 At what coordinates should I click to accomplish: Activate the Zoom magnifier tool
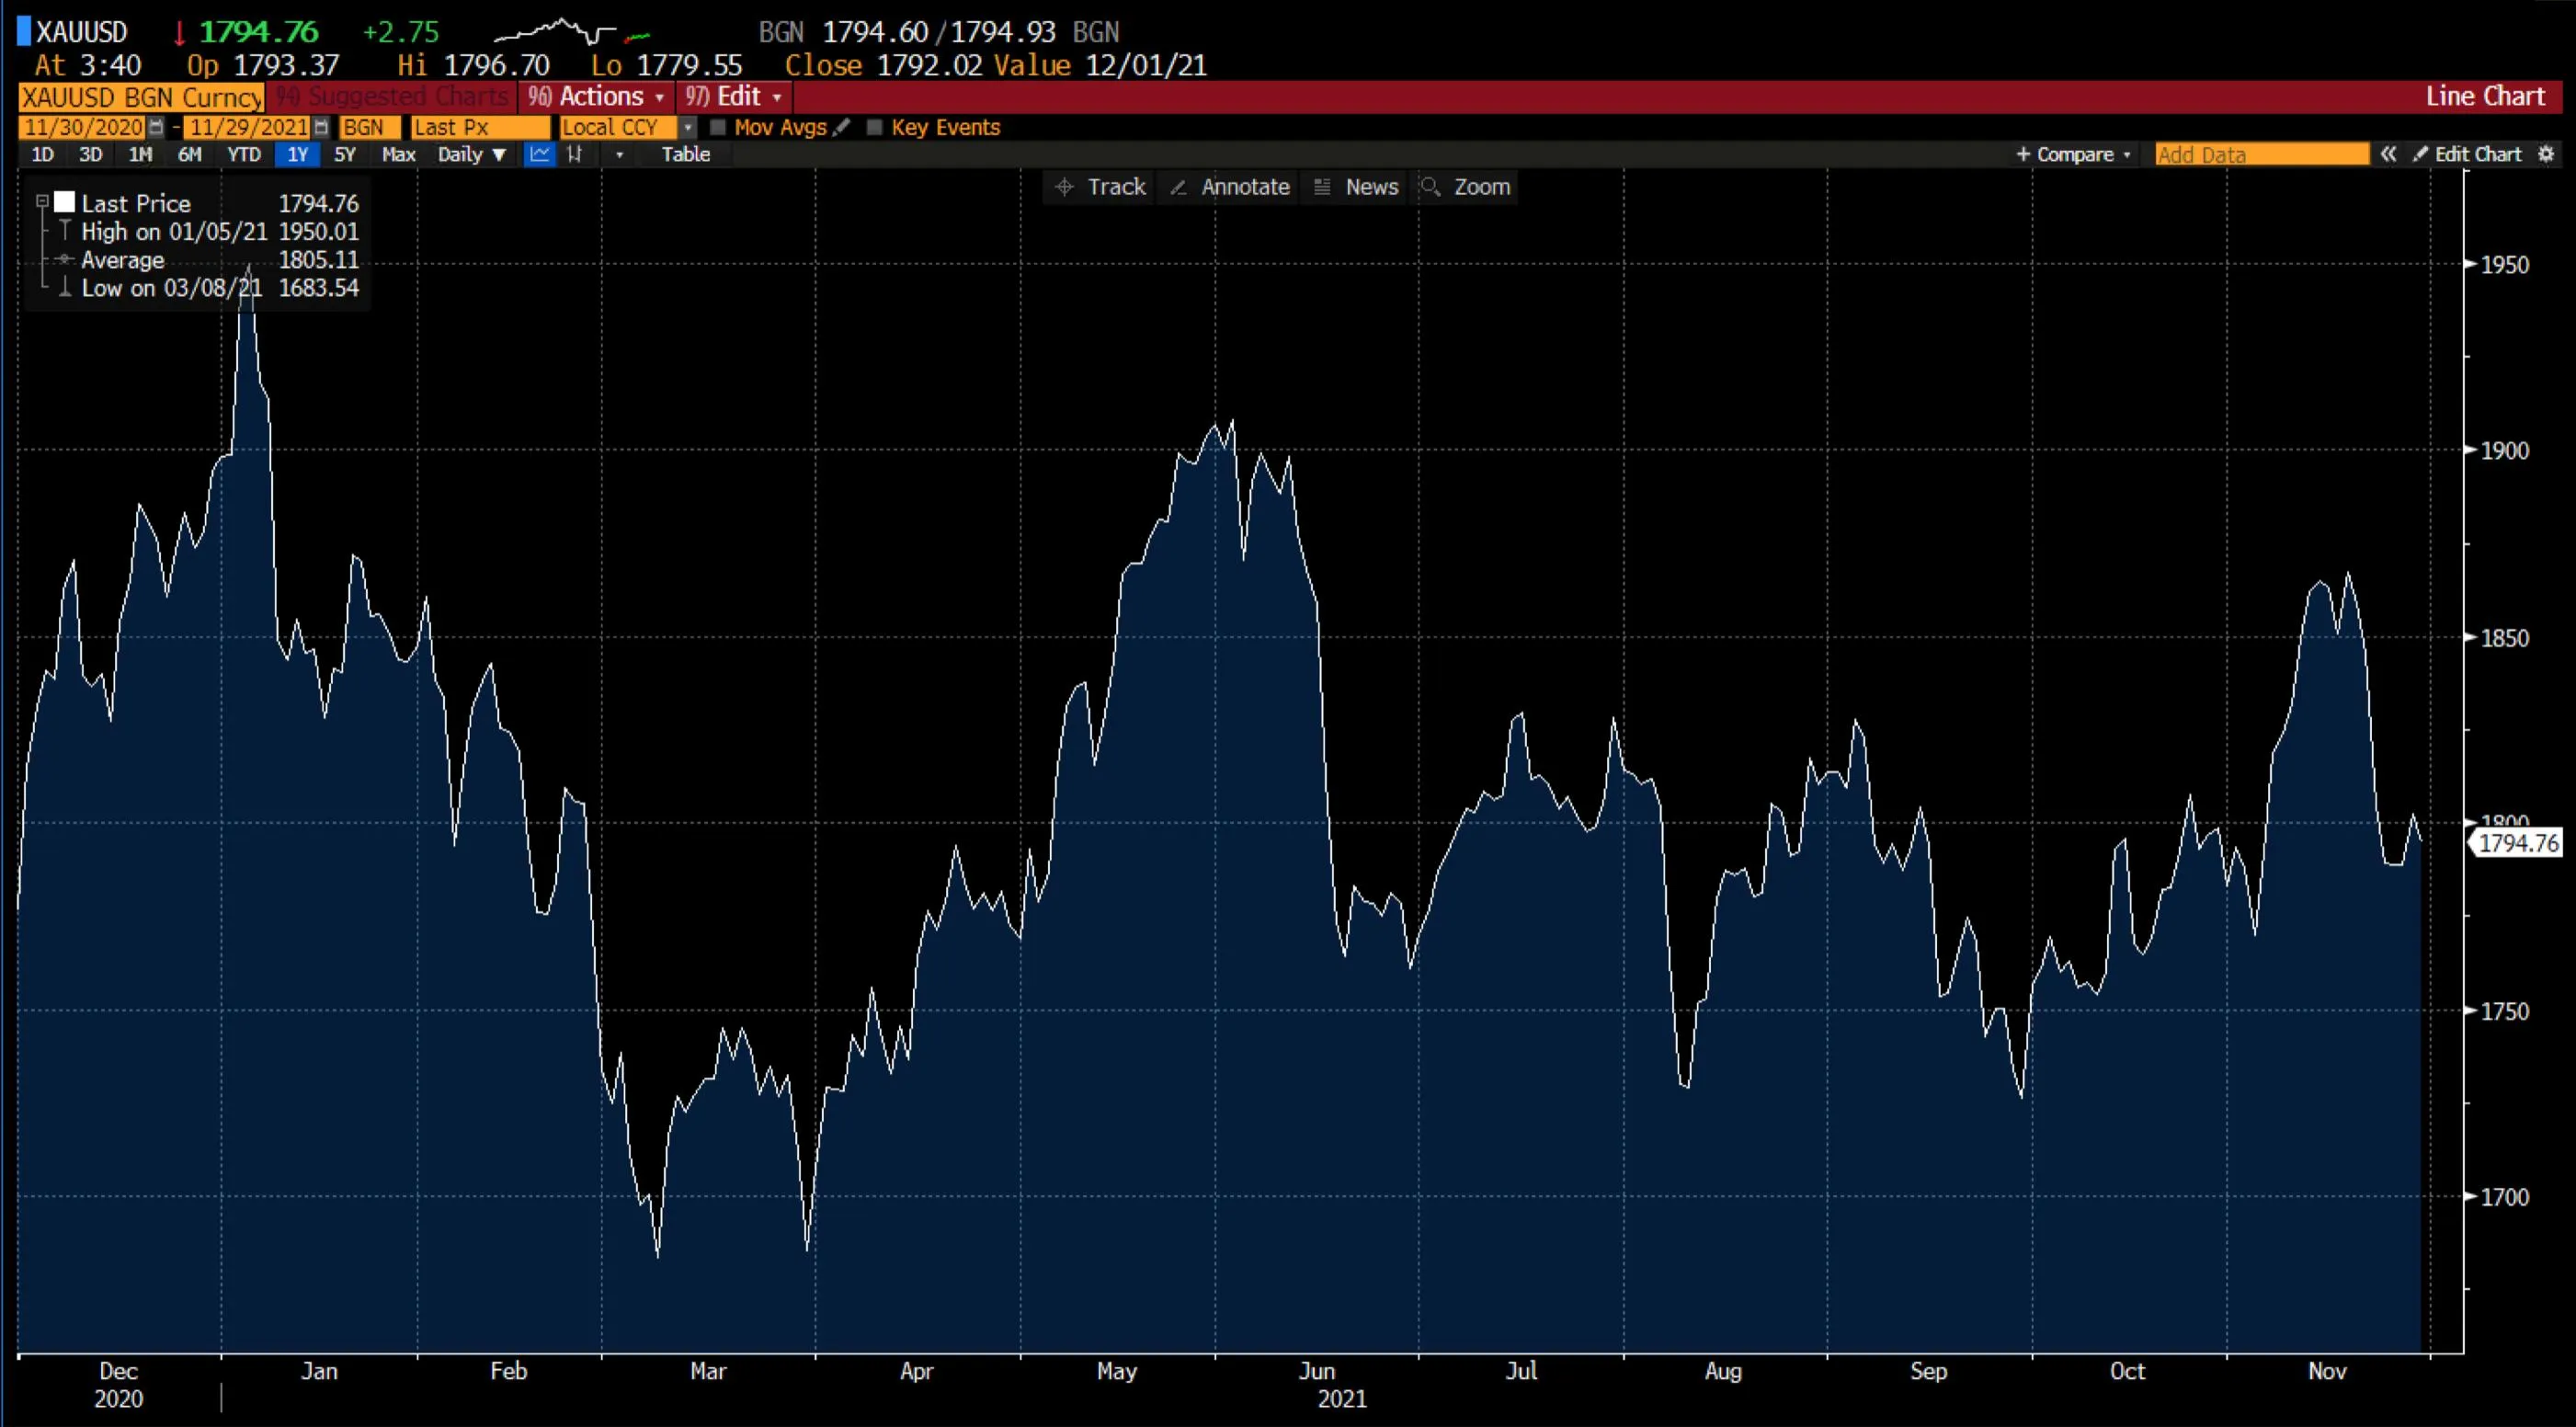pos(1465,187)
